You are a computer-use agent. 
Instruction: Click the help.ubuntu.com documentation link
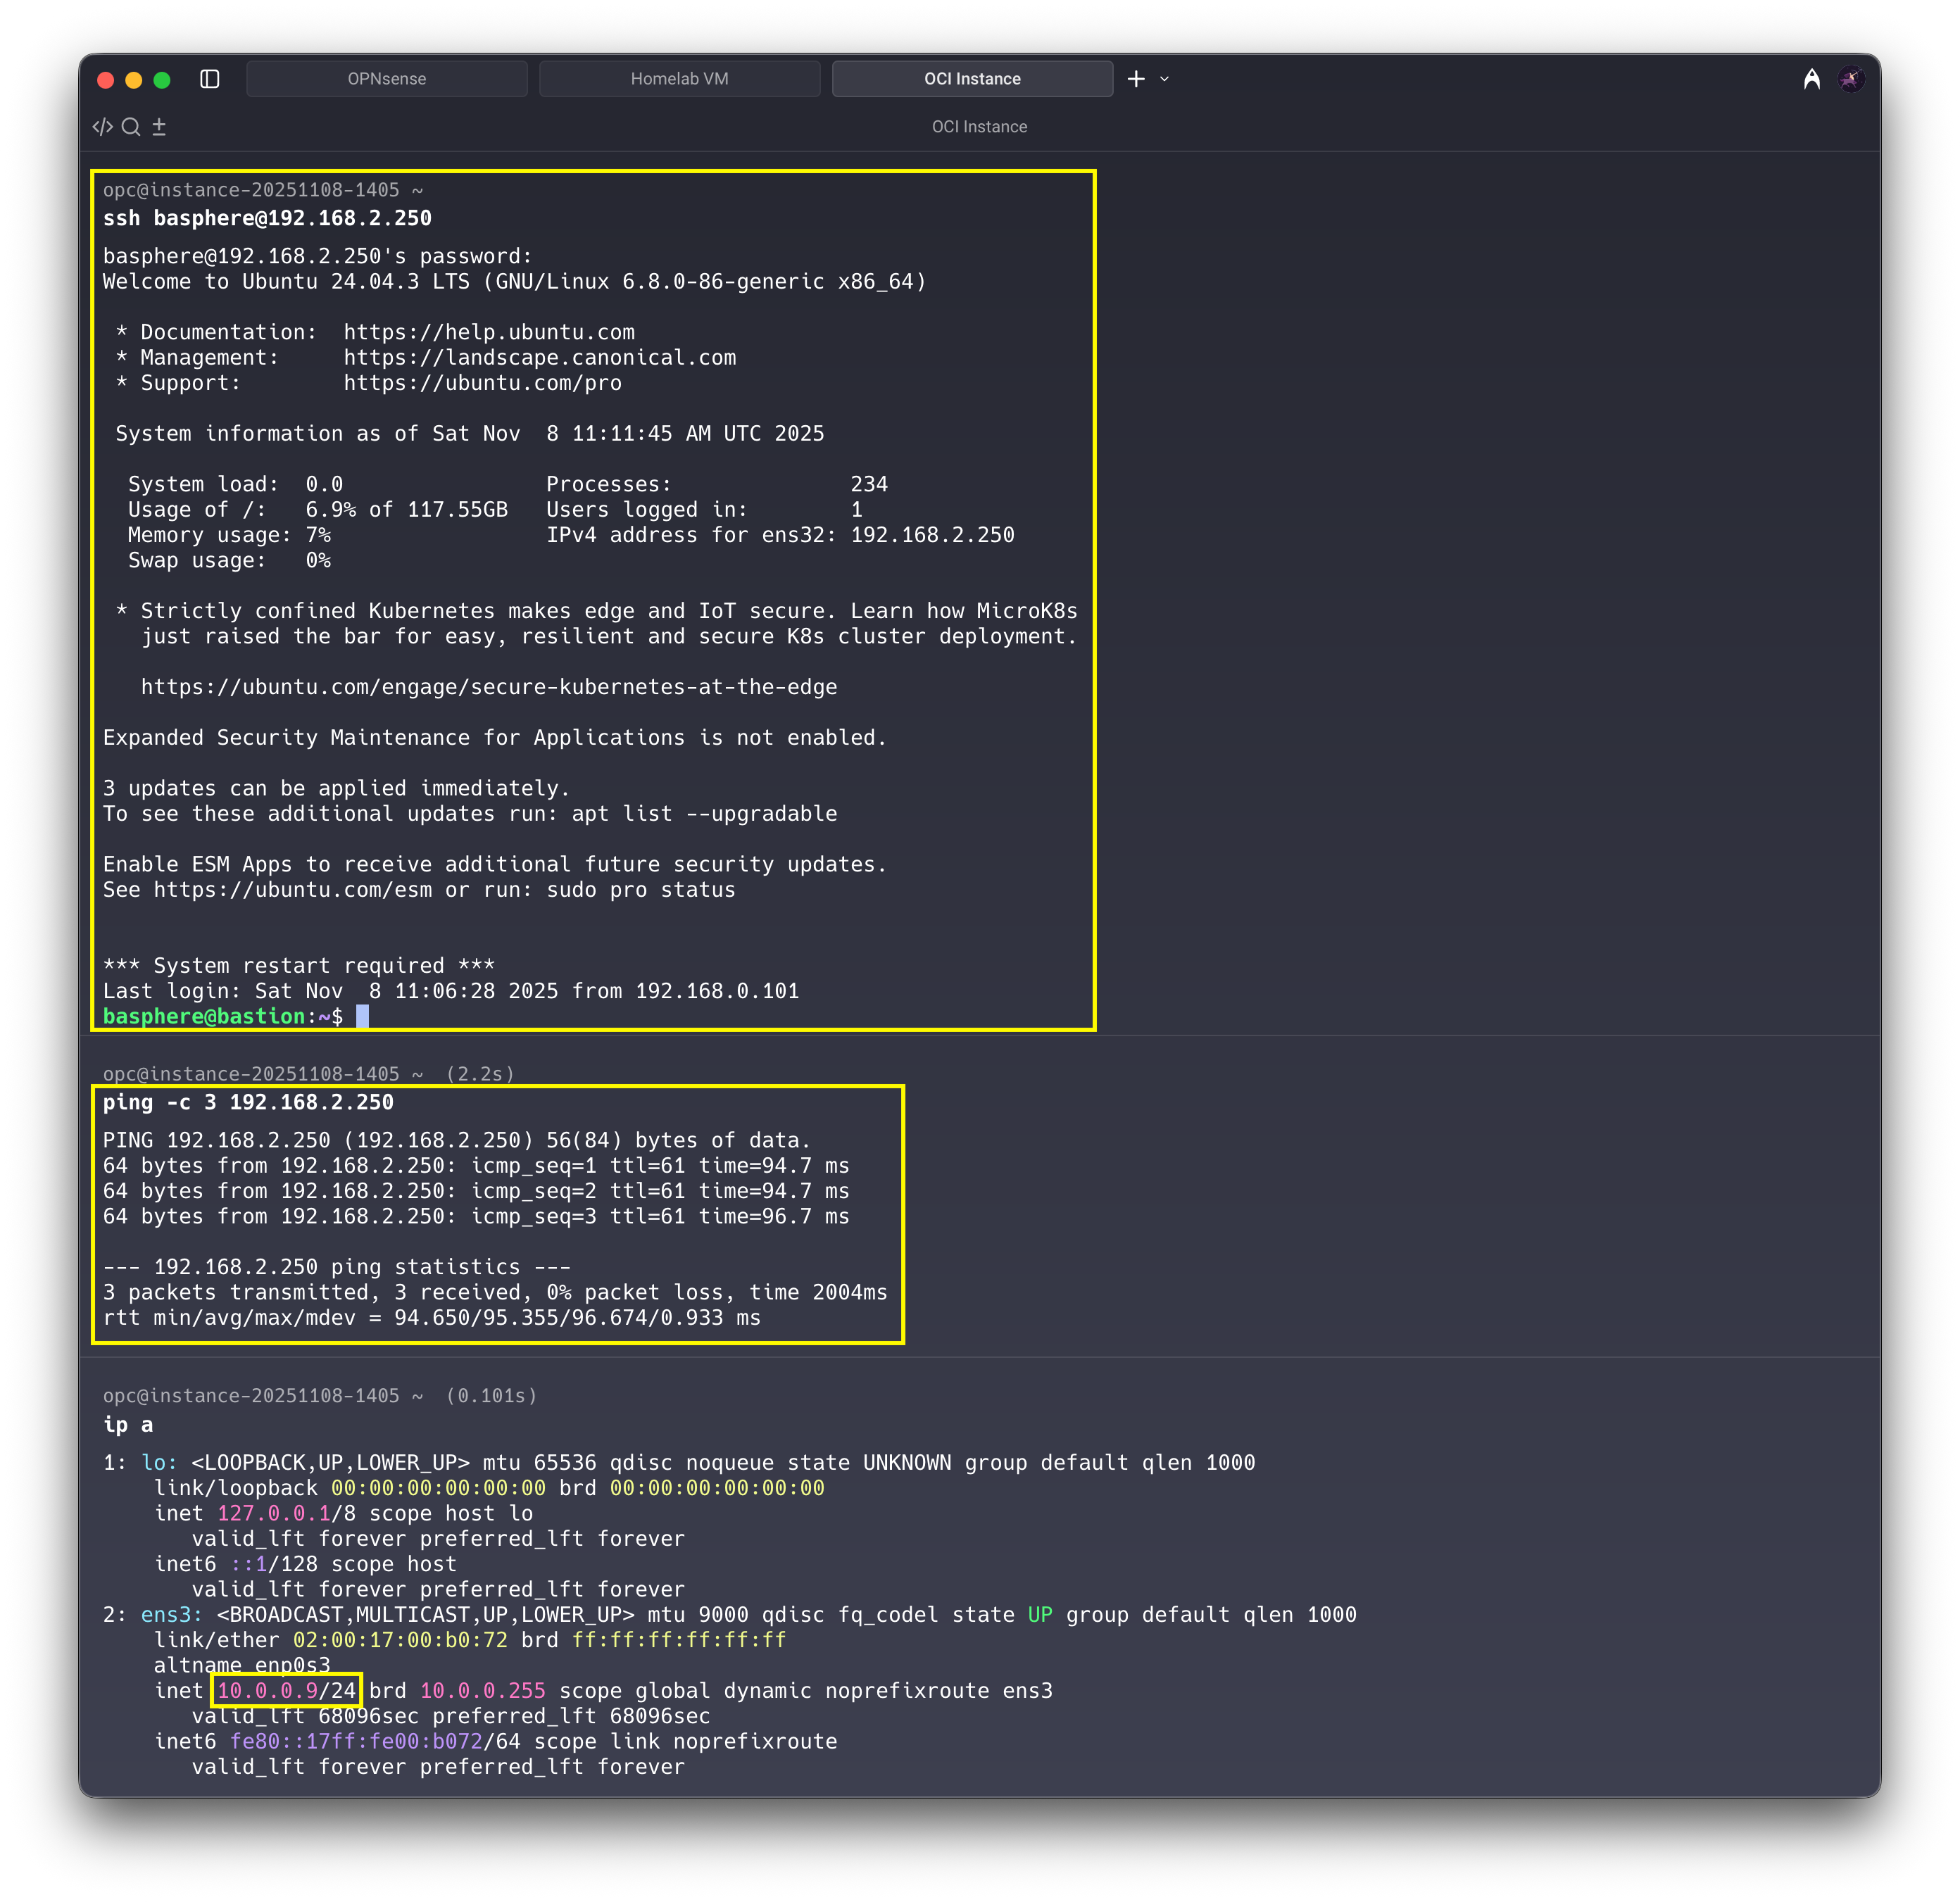coord(489,332)
